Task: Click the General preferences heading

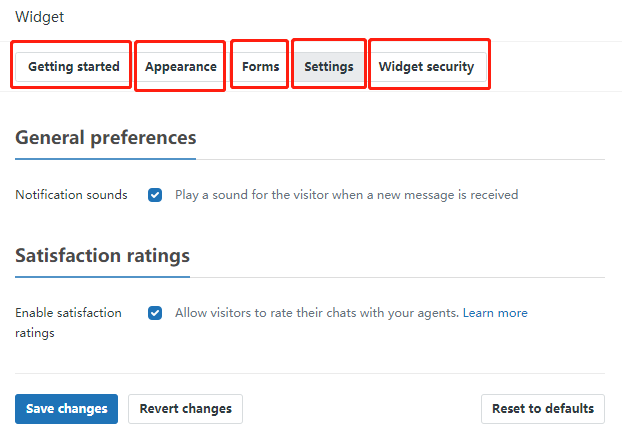Action: [106, 138]
